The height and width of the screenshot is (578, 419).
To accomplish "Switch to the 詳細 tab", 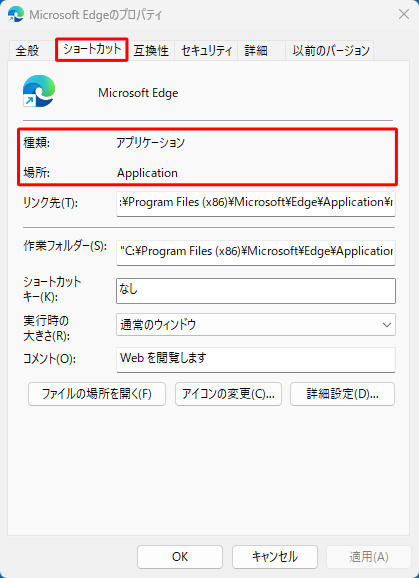I will point(256,51).
